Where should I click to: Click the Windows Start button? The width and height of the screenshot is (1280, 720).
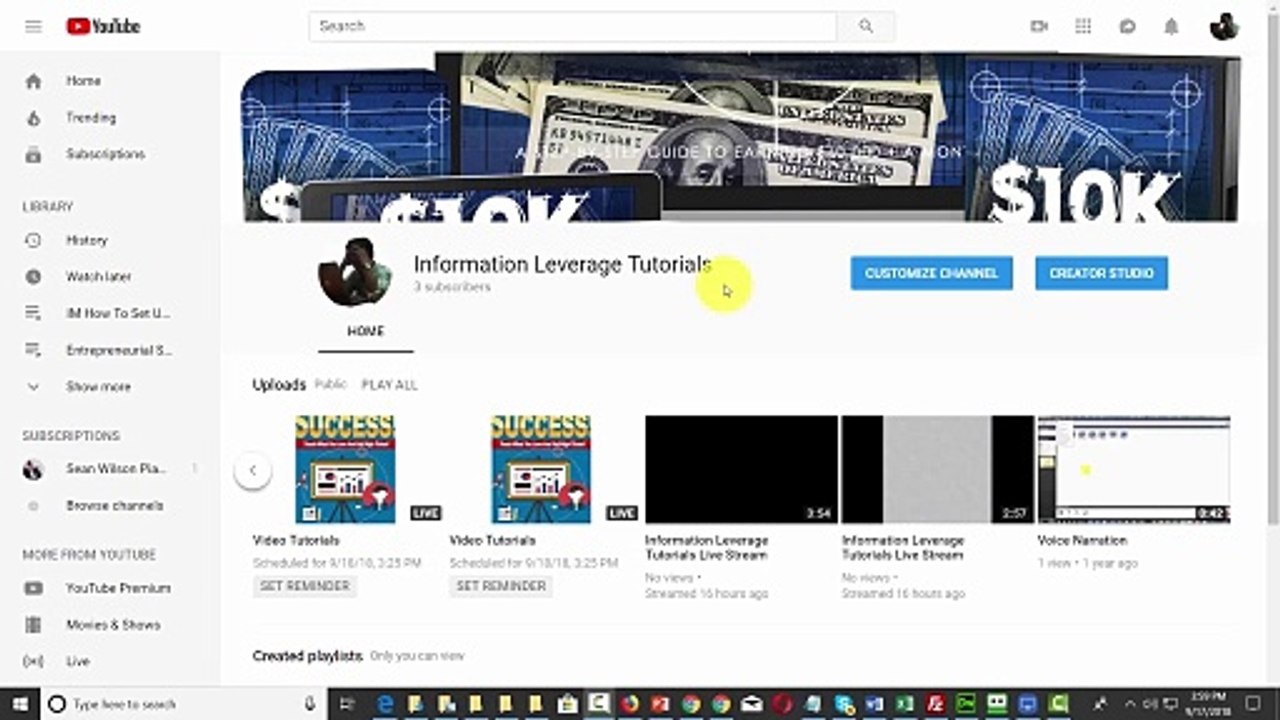21,704
